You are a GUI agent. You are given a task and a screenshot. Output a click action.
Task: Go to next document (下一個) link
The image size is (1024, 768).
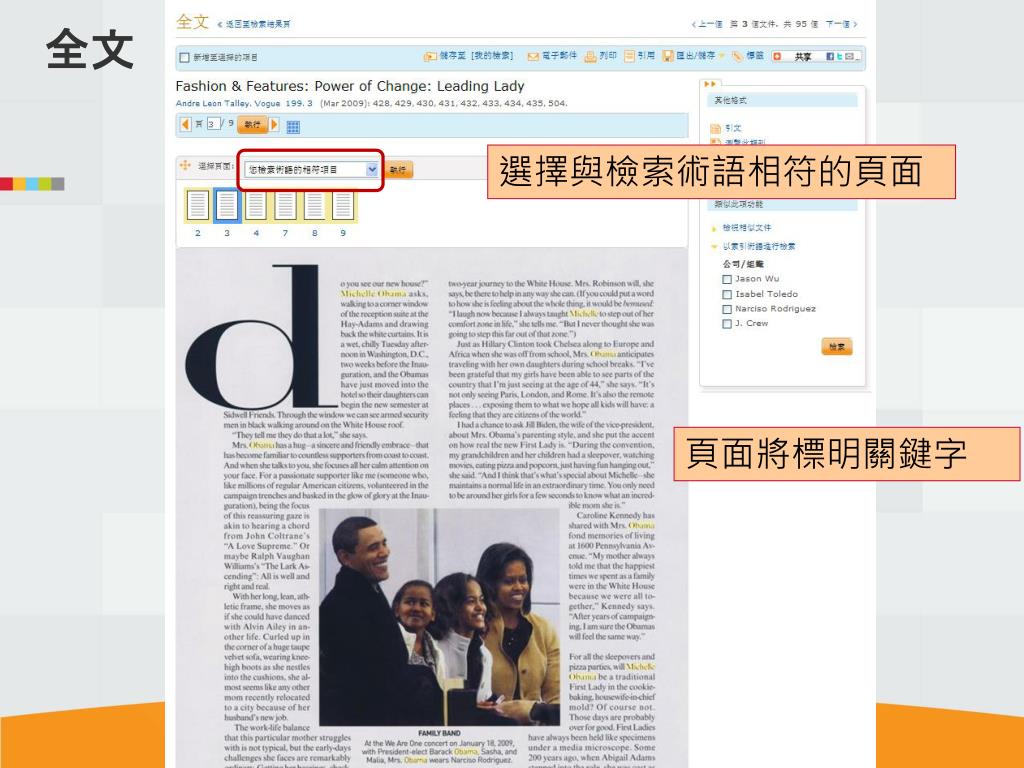841,24
